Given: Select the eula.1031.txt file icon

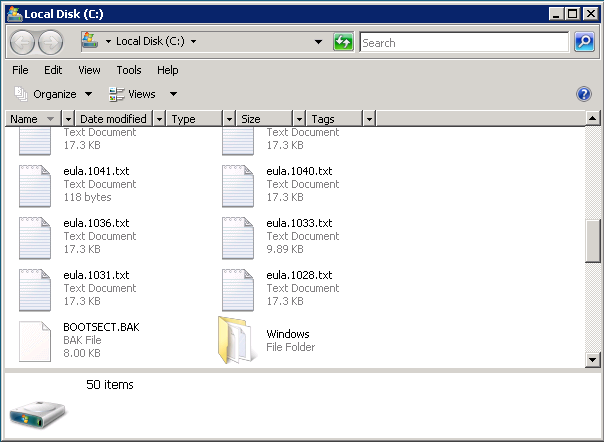Looking at the screenshot, I should (x=35, y=290).
